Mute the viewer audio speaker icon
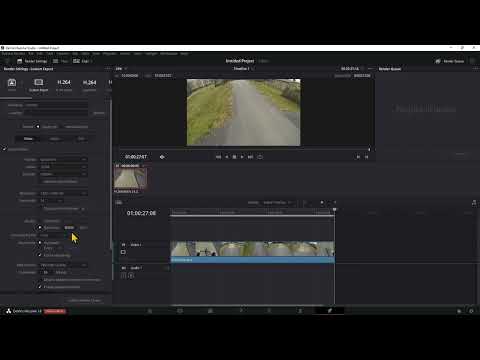The height and width of the screenshot is (360, 480). [x=162, y=157]
